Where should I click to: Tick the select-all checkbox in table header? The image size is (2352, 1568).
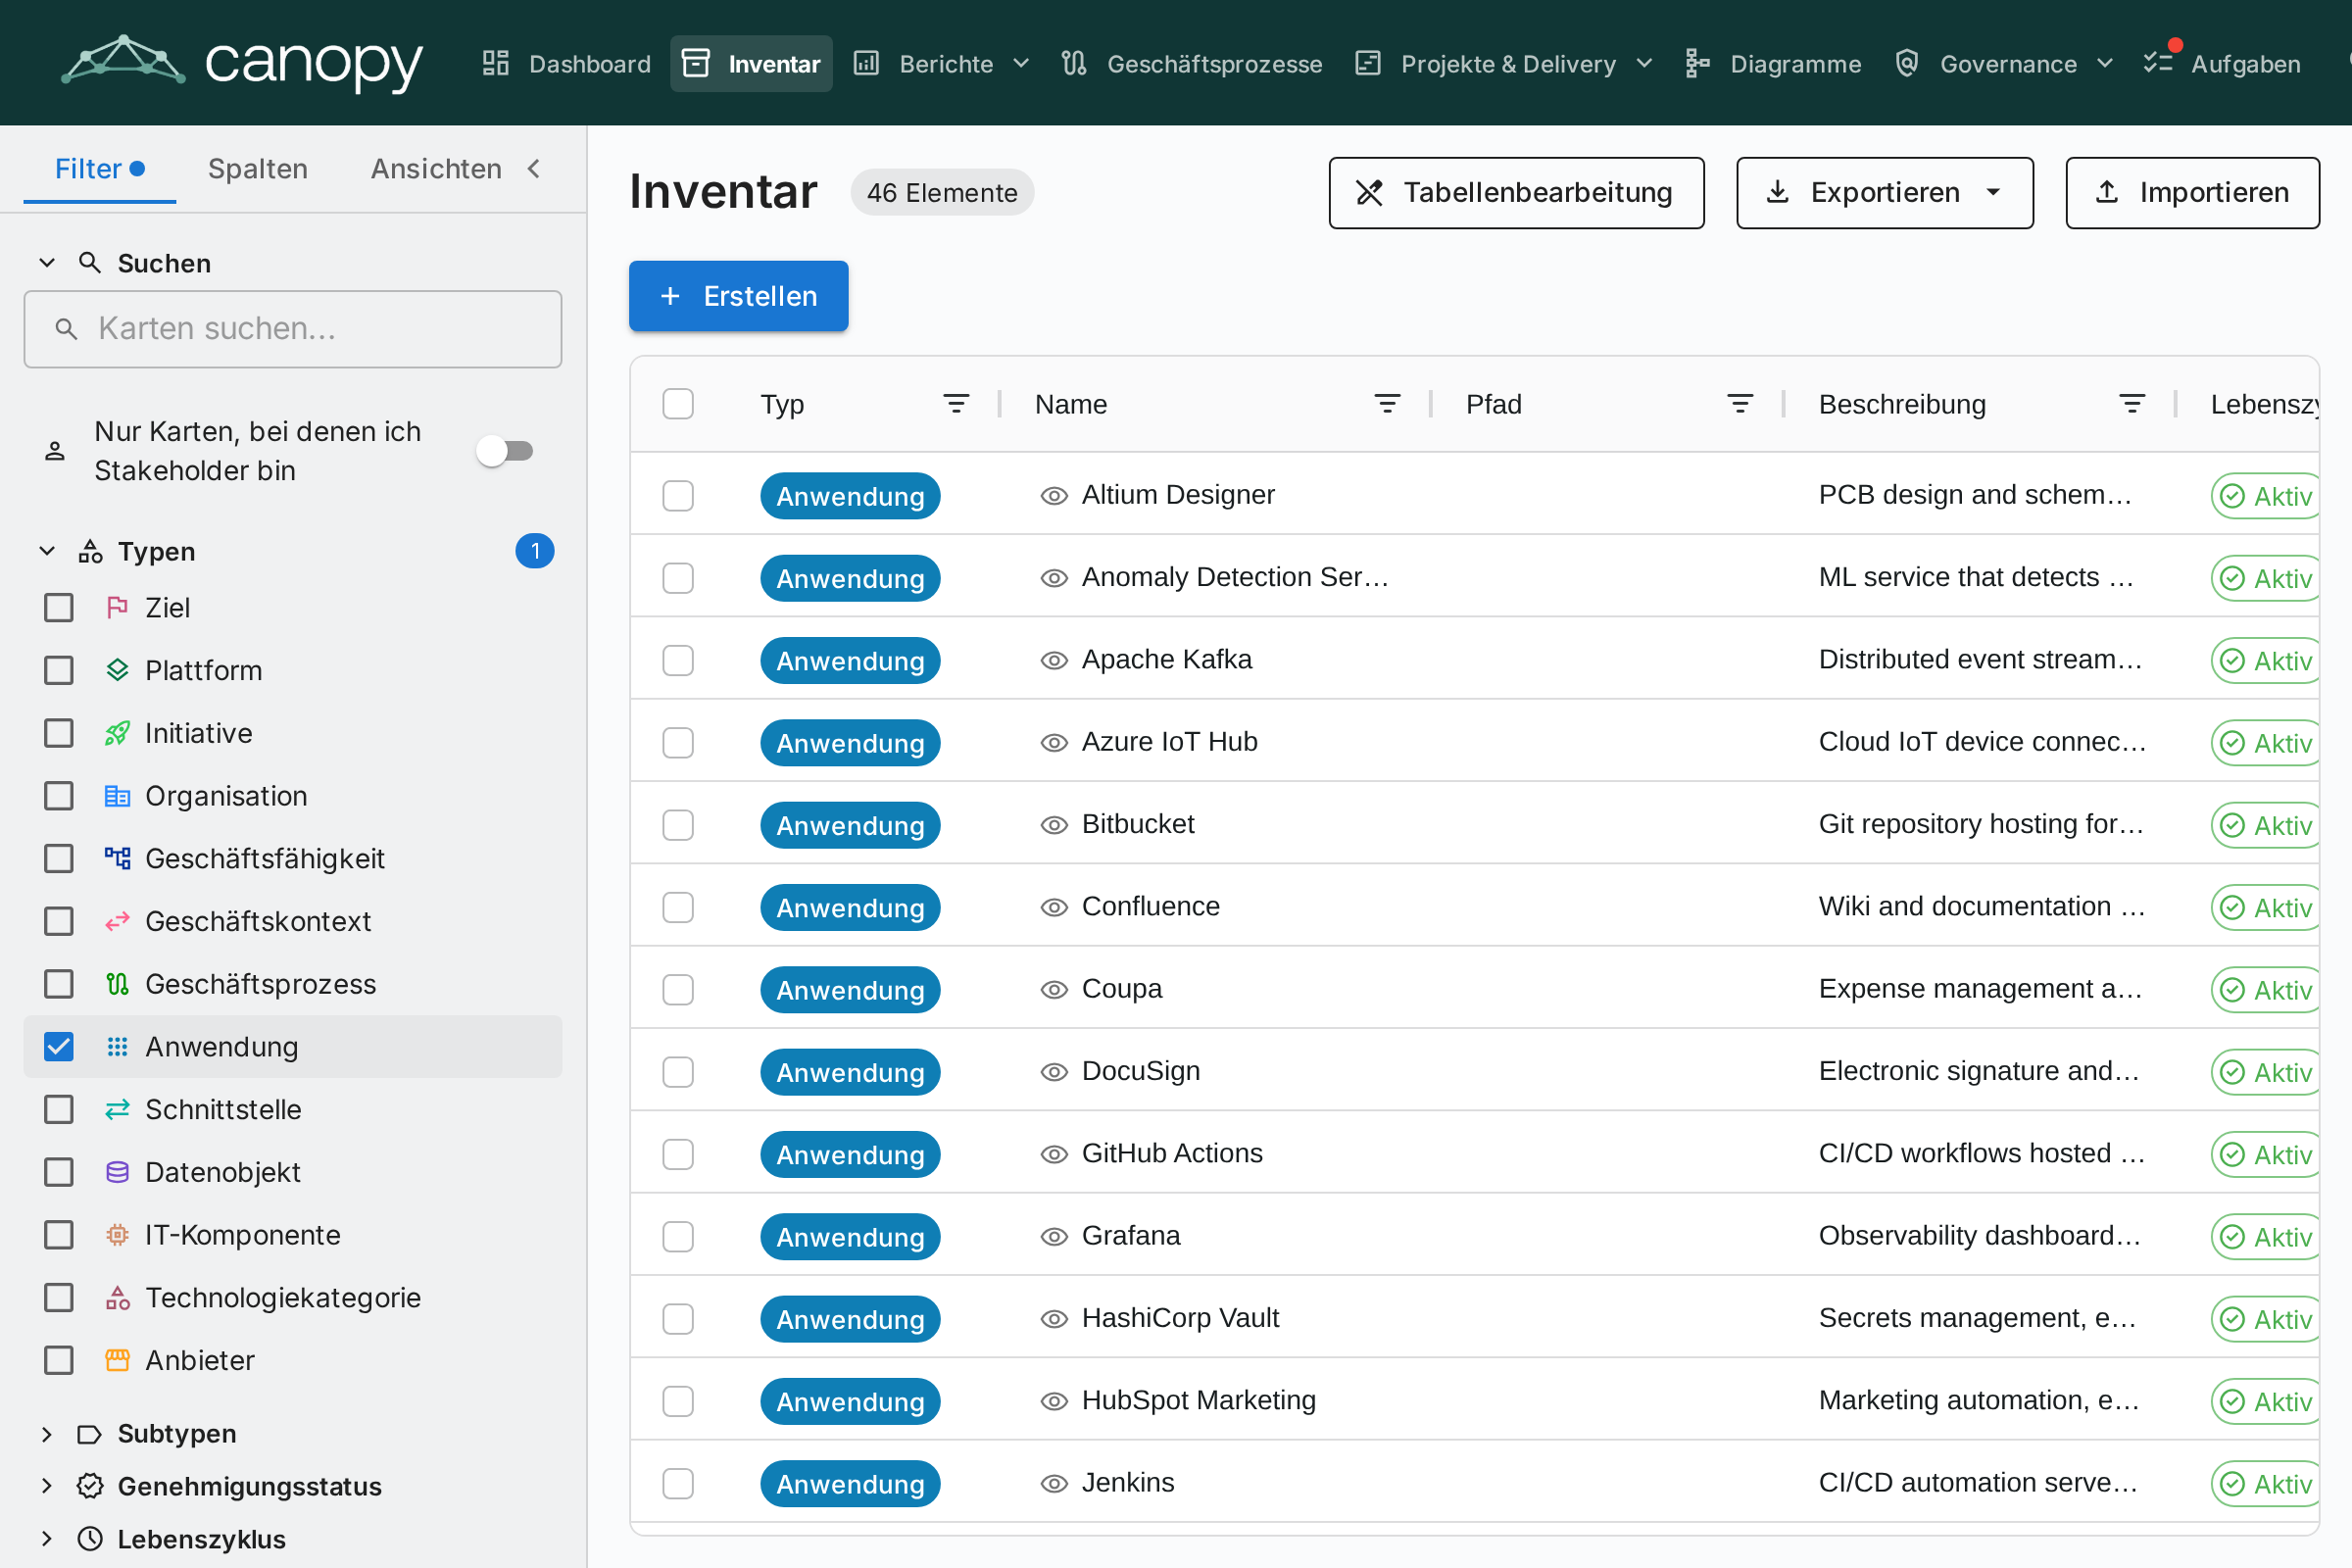[x=678, y=404]
